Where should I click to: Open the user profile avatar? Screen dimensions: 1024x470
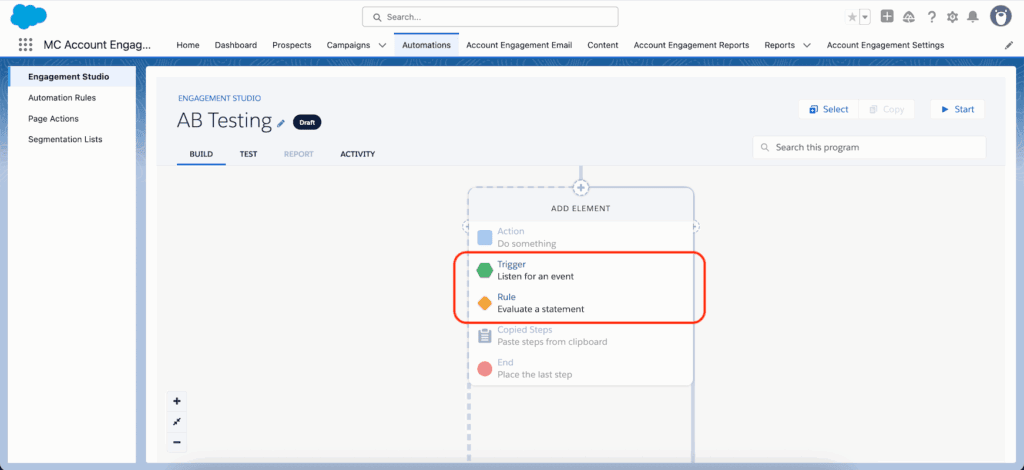coord(1000,16)
